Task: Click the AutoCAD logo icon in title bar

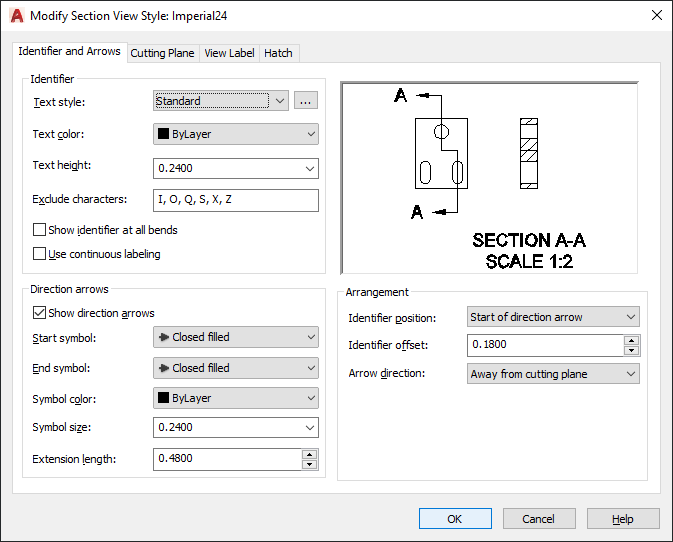Action: [x=17, y=15]
